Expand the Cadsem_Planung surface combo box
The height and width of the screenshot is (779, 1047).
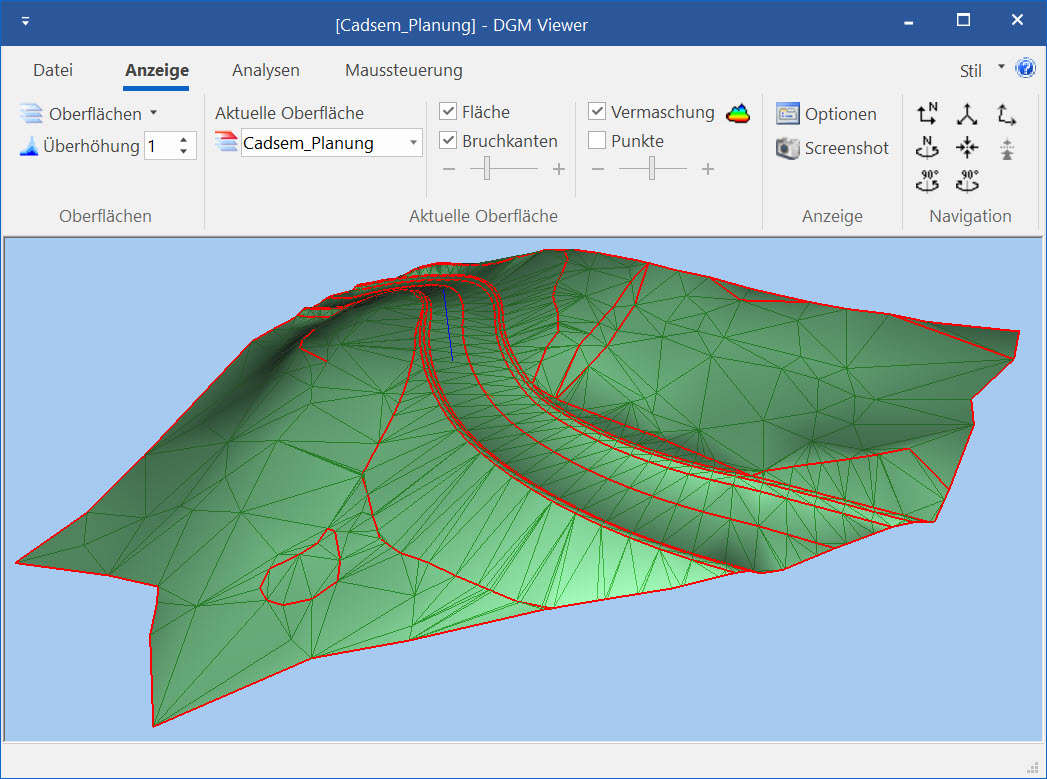tap(413, 143)
